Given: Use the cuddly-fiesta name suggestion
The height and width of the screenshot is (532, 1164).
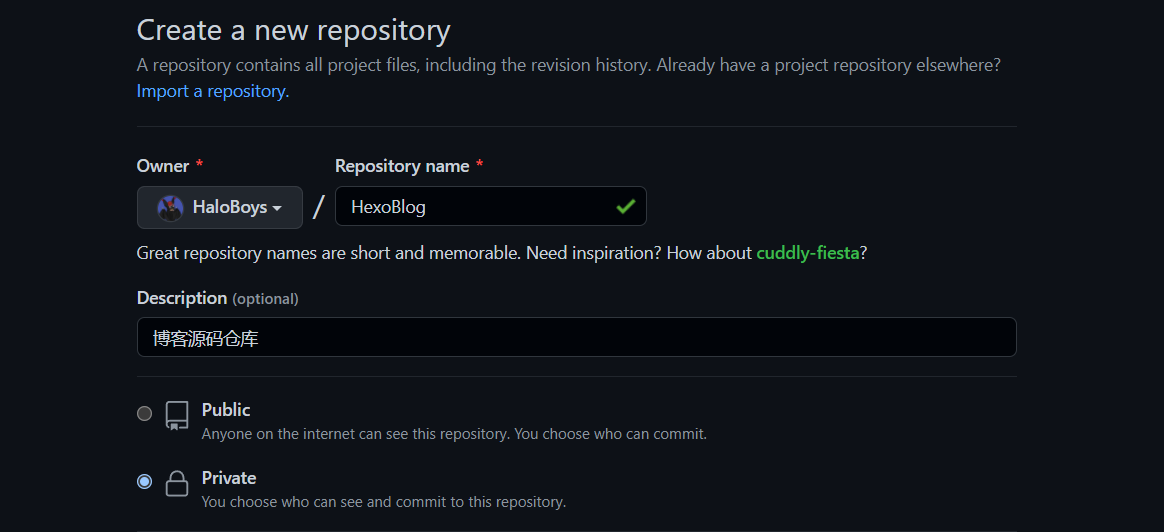Looking at the screenshot, I should (x=807, y=253).
